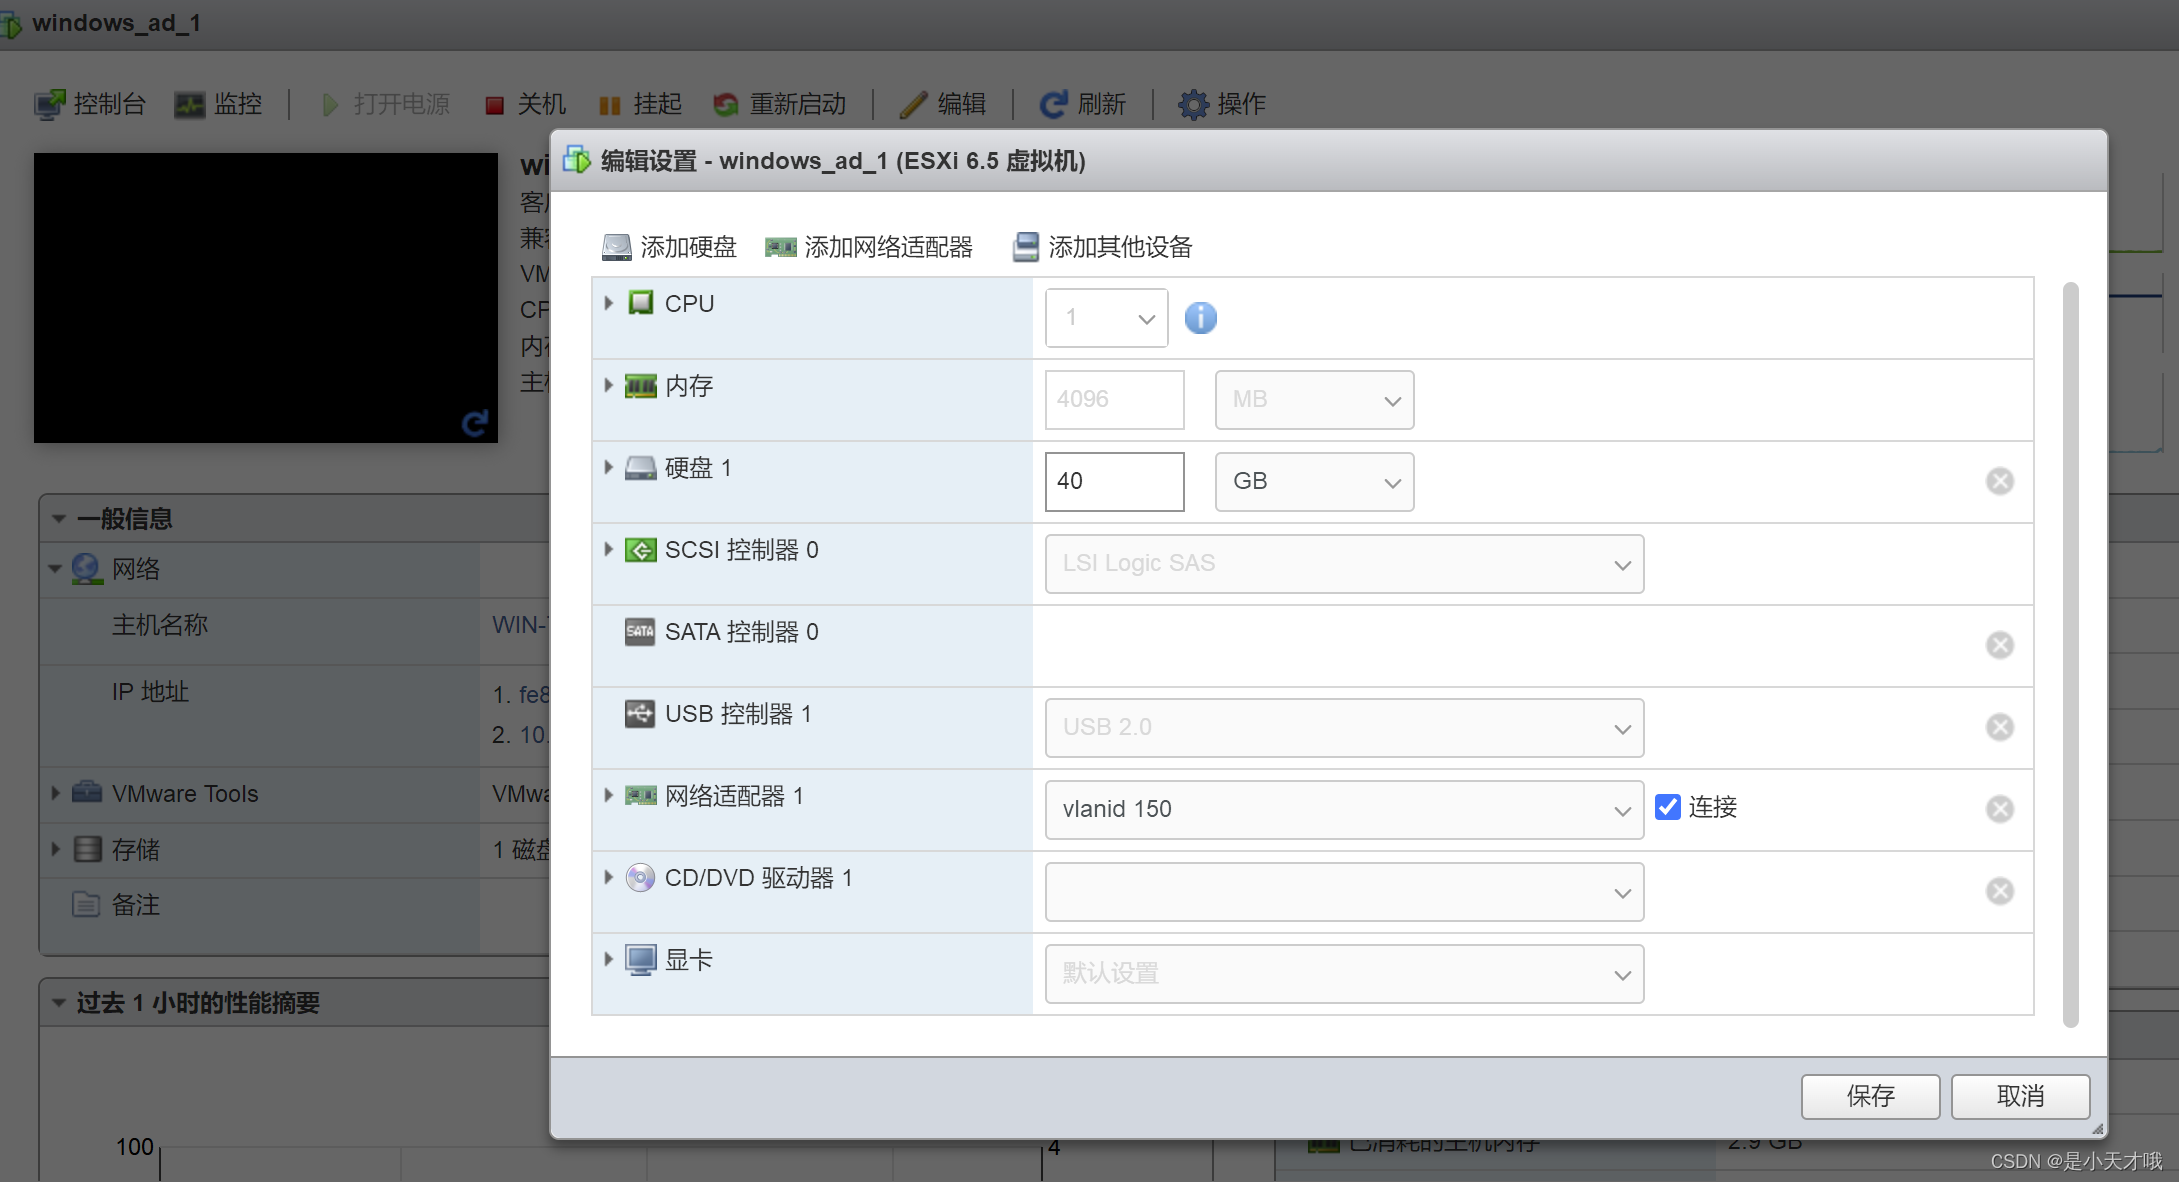Click the Add hard disk icon
The image size is (2179, 1182).
tap(616, 247)
